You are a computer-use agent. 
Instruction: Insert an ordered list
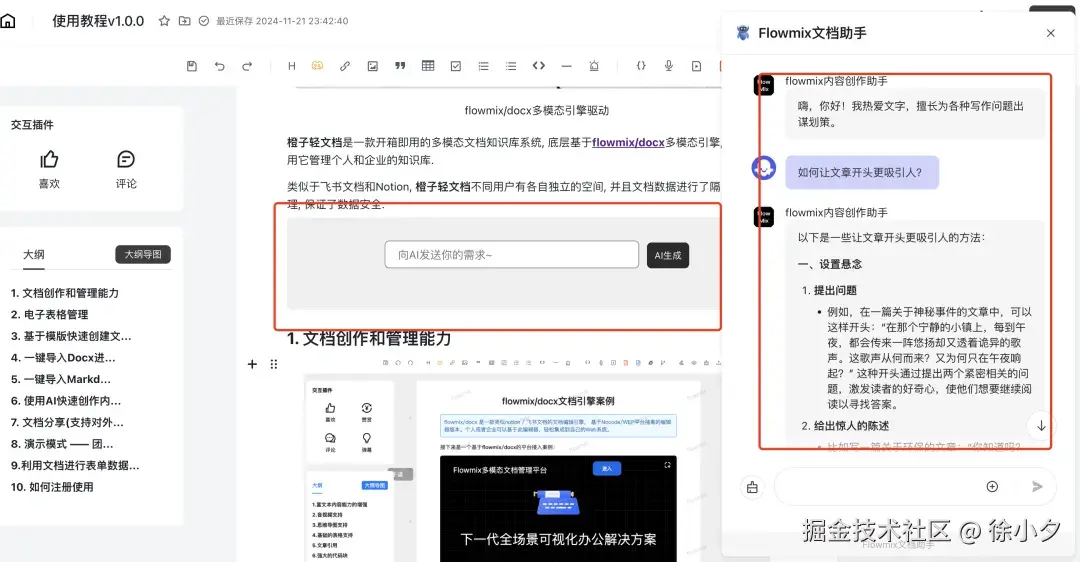pos(484,66)
